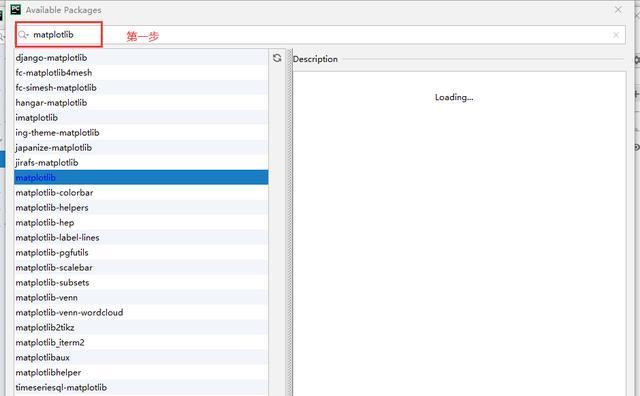Click the search magnifier icon
The width and height of the screenshot is (640, 396).
(x=23, y=35)
